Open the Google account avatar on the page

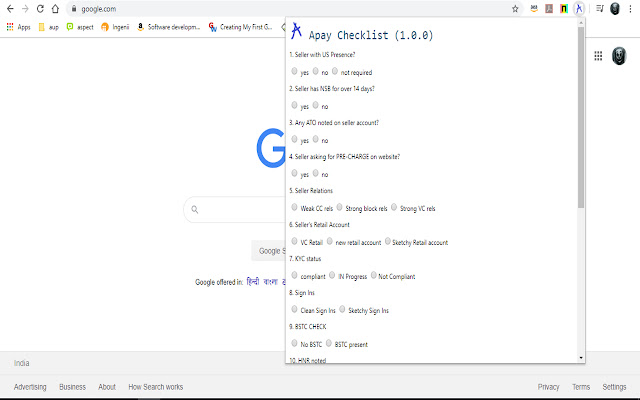(x=619, y=56)
